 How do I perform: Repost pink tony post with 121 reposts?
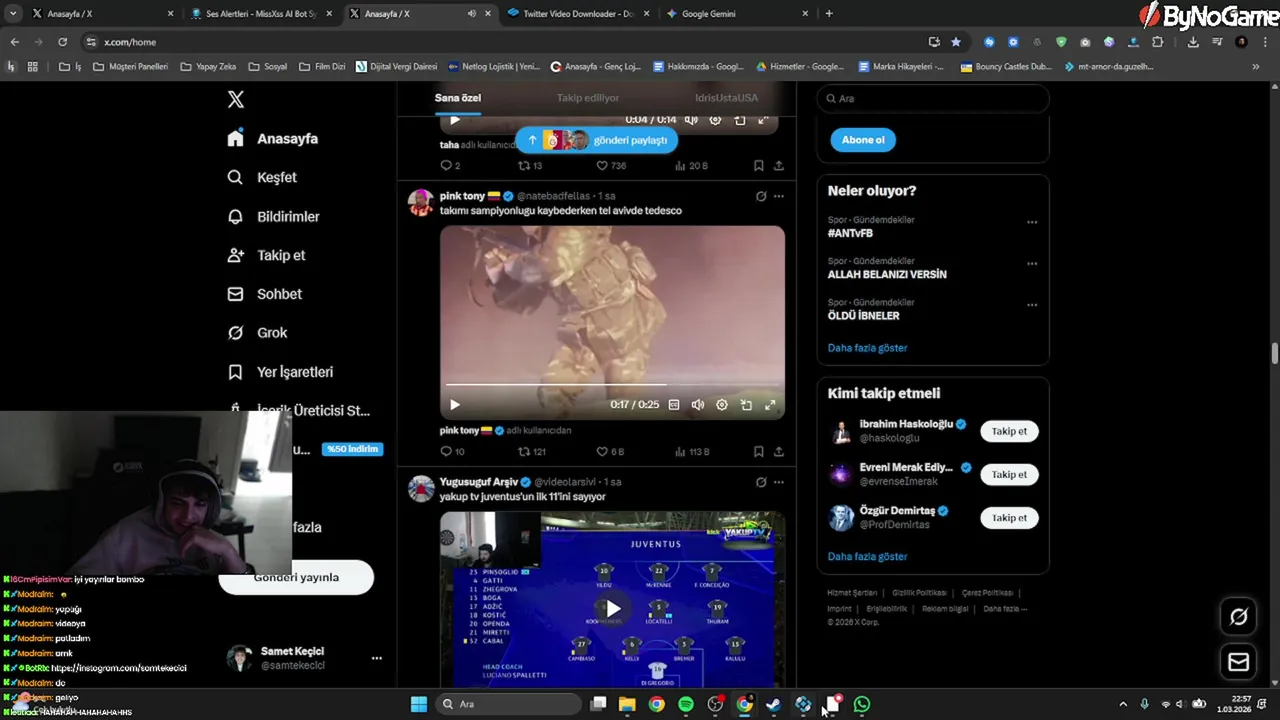click(531, 451)
